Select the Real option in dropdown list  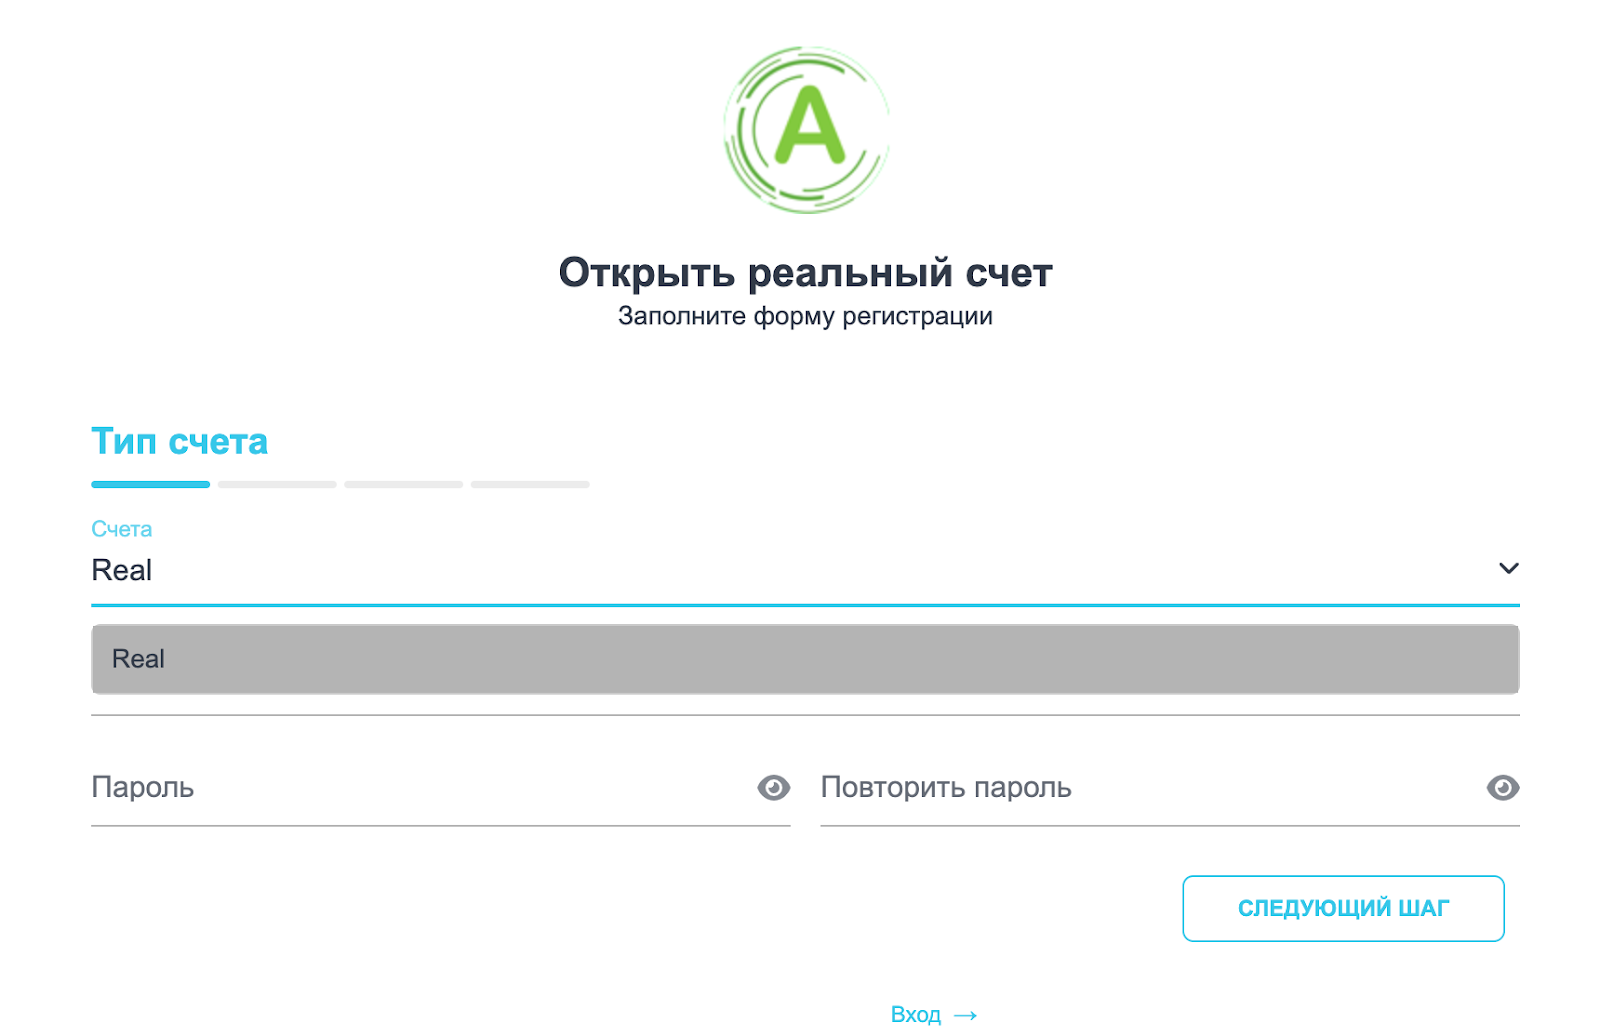[x=805, y=659]
